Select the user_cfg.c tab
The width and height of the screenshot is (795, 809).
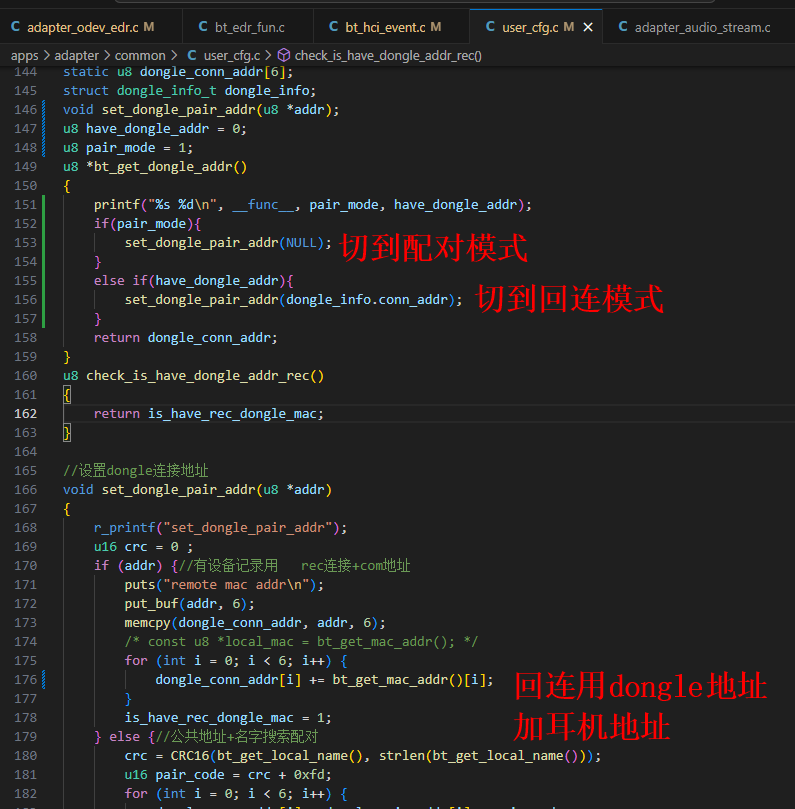click(530, 27)
